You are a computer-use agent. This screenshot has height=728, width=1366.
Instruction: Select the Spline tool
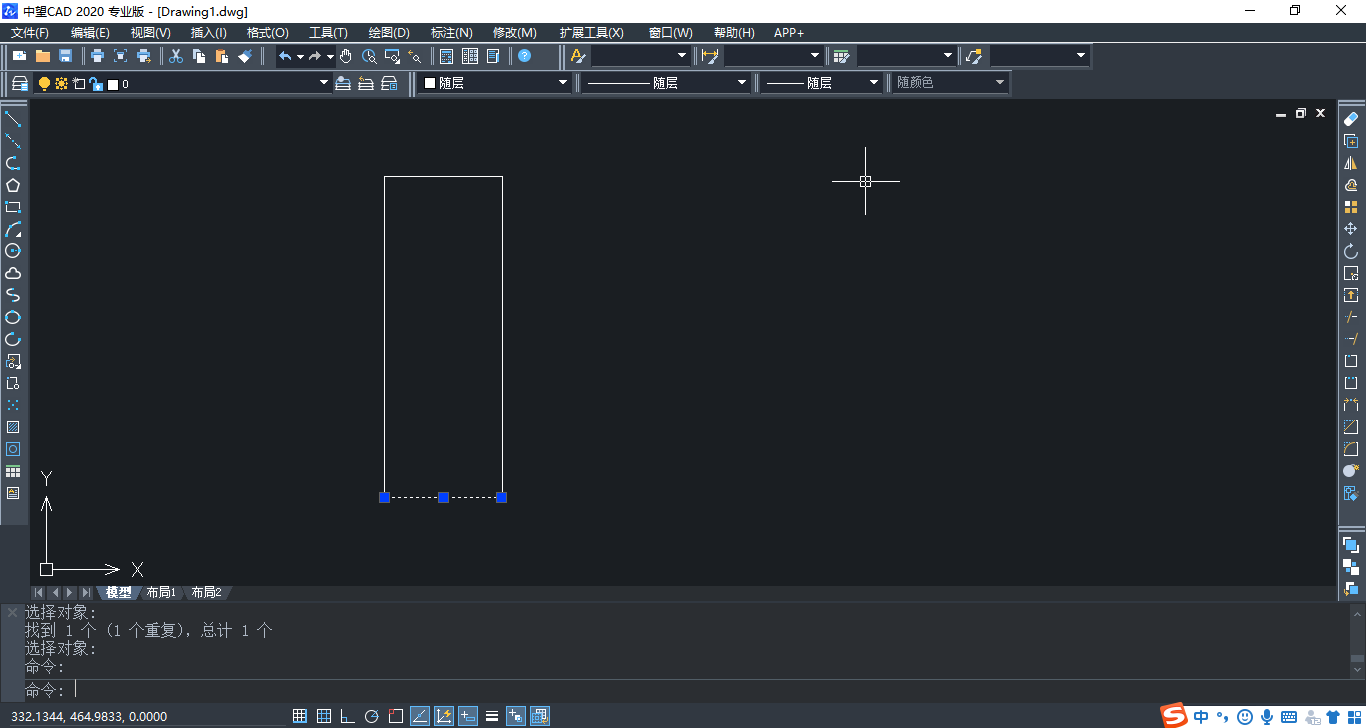(13, 295)
